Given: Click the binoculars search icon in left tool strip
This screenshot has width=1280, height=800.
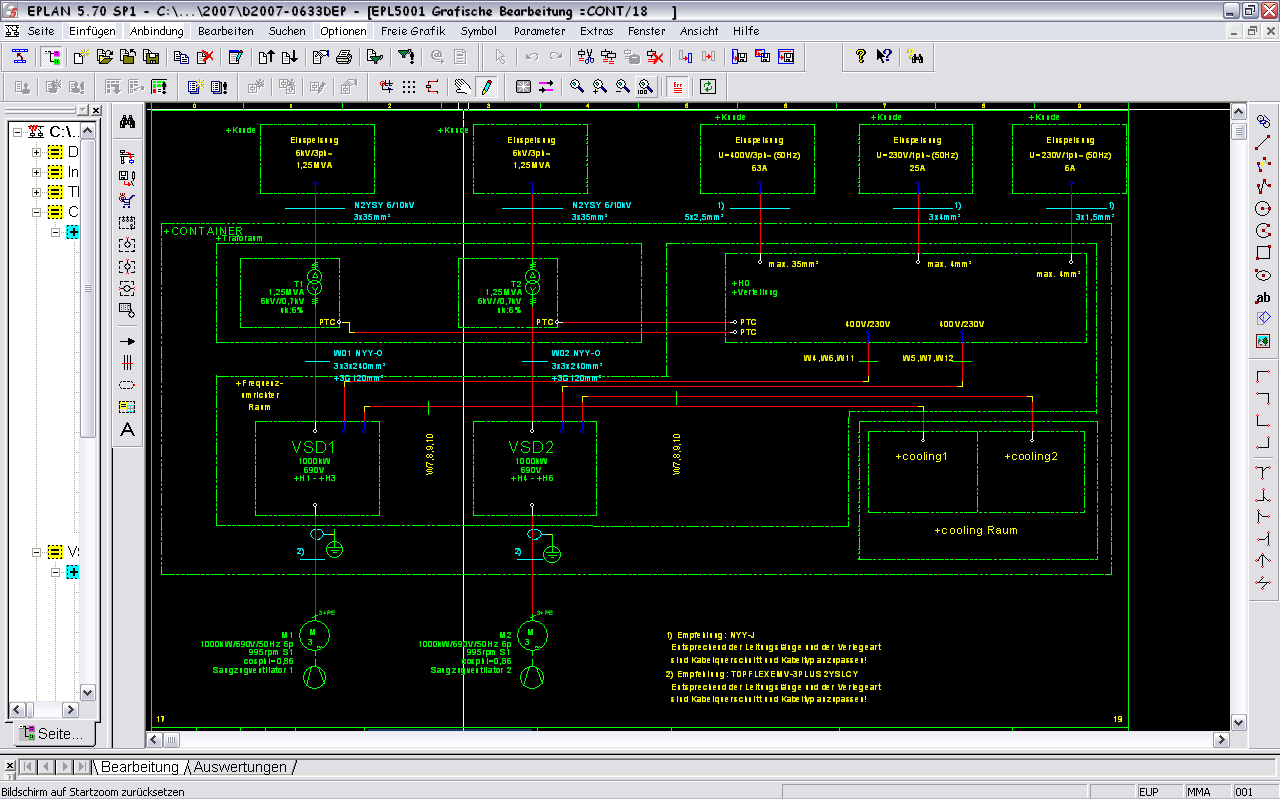Looking at the screenshot, I should click(x=127, y=122).
